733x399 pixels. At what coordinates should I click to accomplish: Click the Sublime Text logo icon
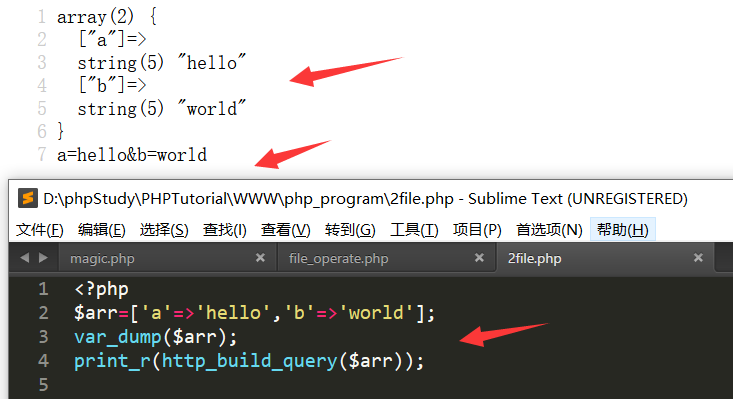pyautogui.click(x=28, y=198)
